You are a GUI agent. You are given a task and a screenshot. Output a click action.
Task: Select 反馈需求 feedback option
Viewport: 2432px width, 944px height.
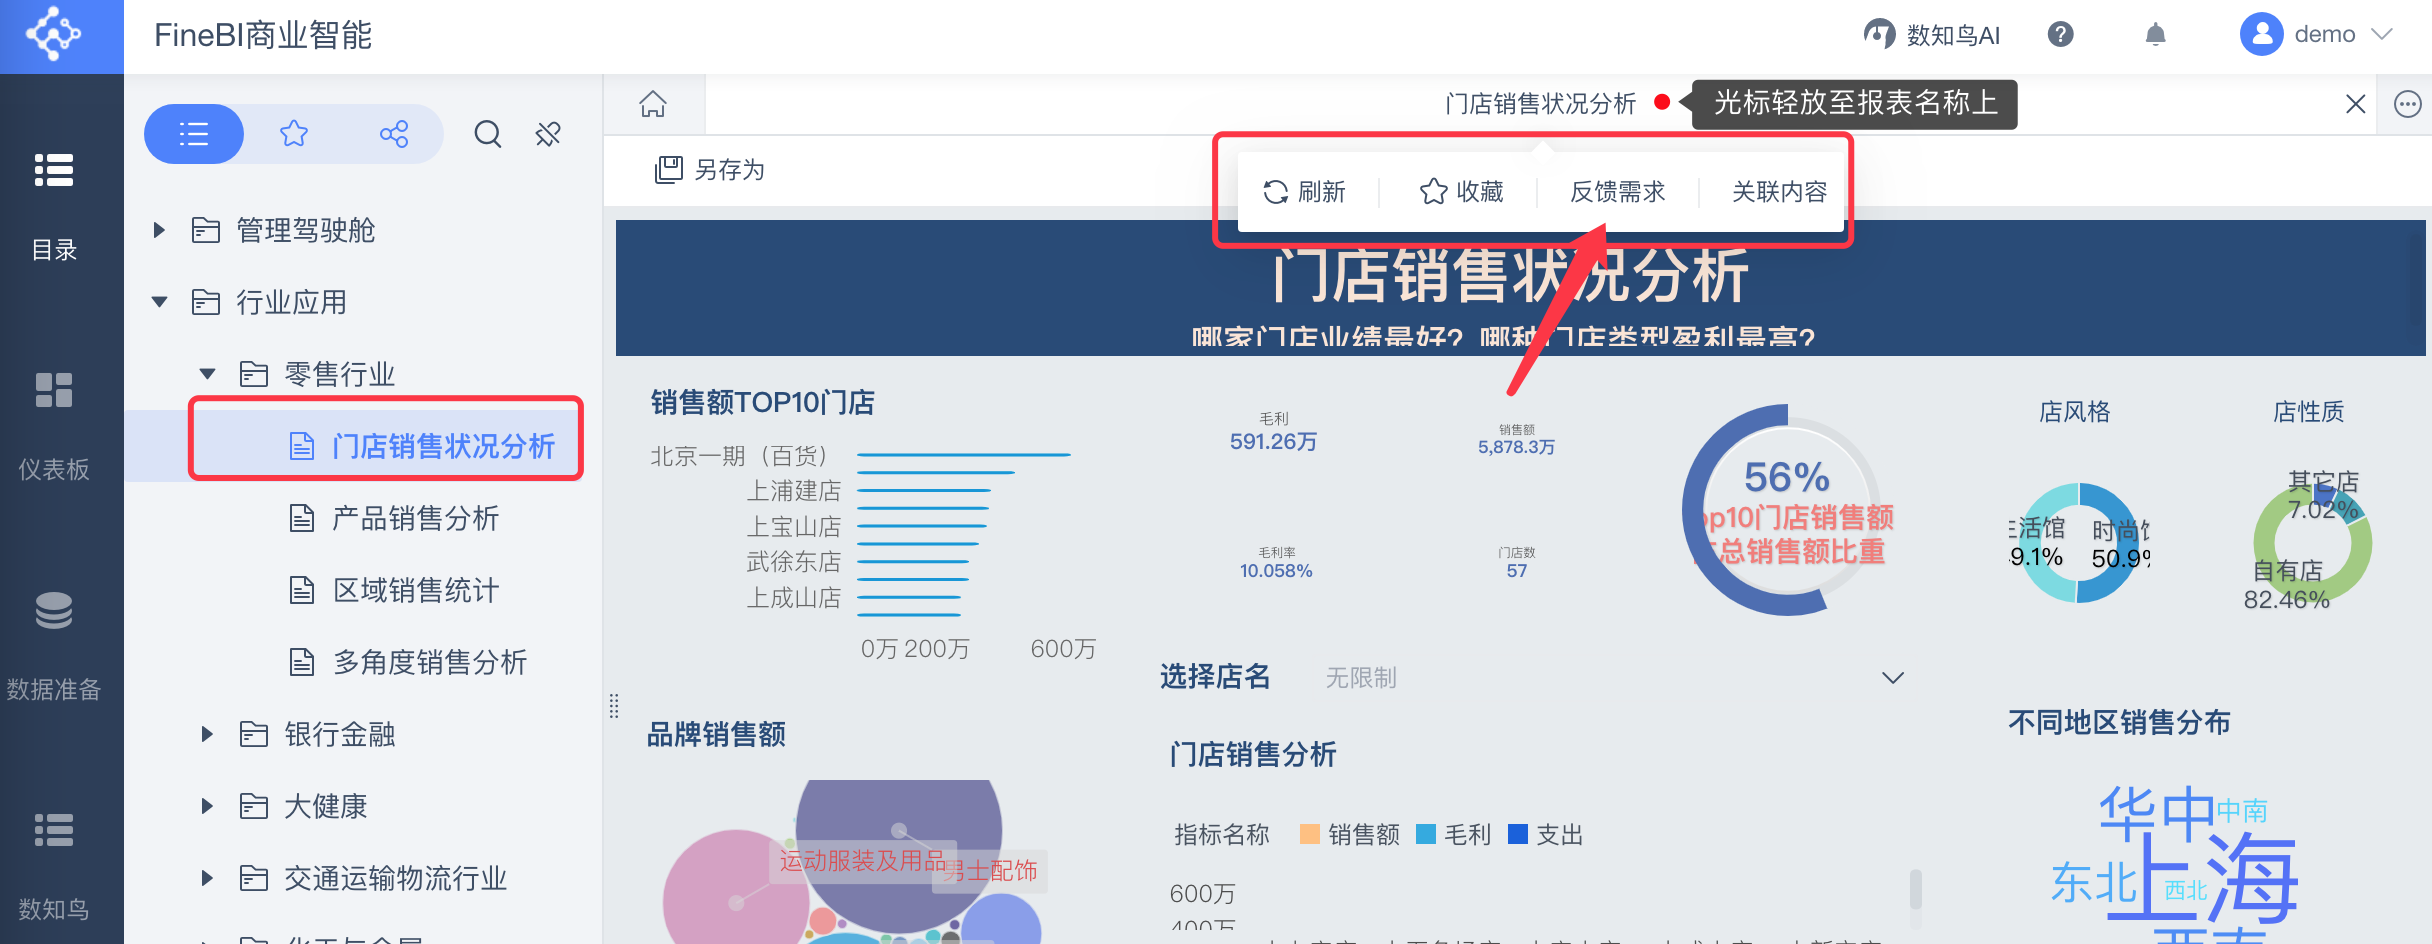click(1618, 191)
